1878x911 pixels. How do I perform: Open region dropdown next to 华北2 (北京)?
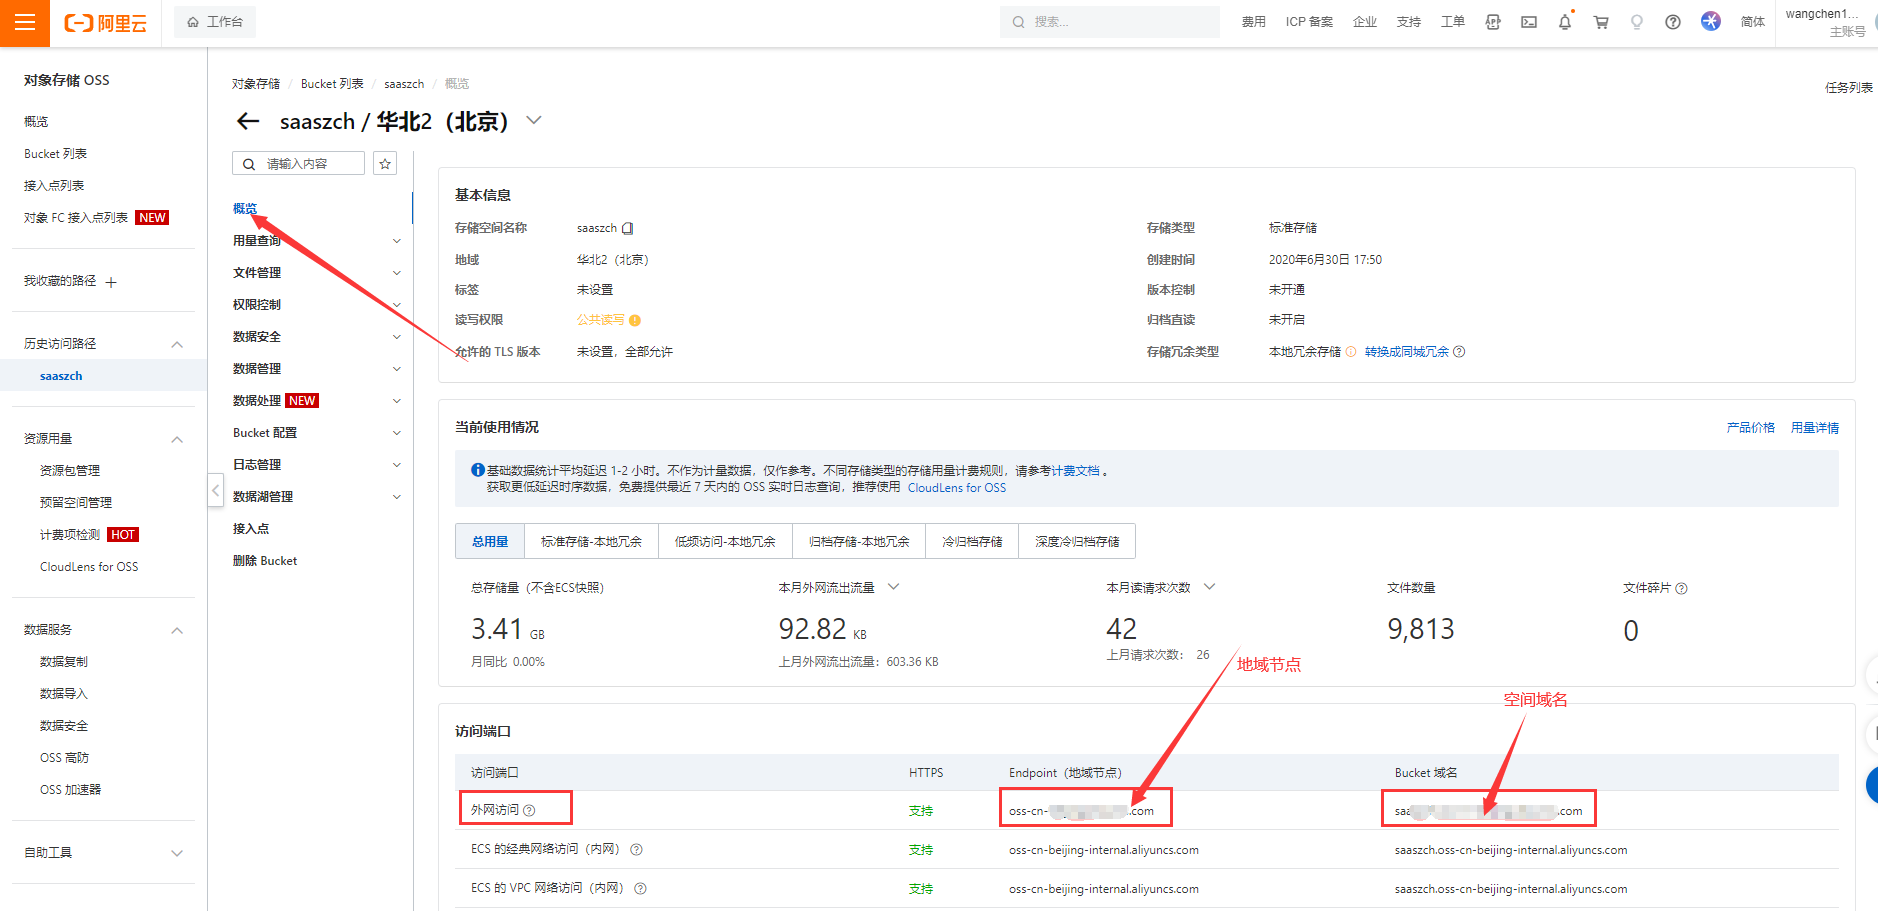pyautogui.click(x=534, y=120)
